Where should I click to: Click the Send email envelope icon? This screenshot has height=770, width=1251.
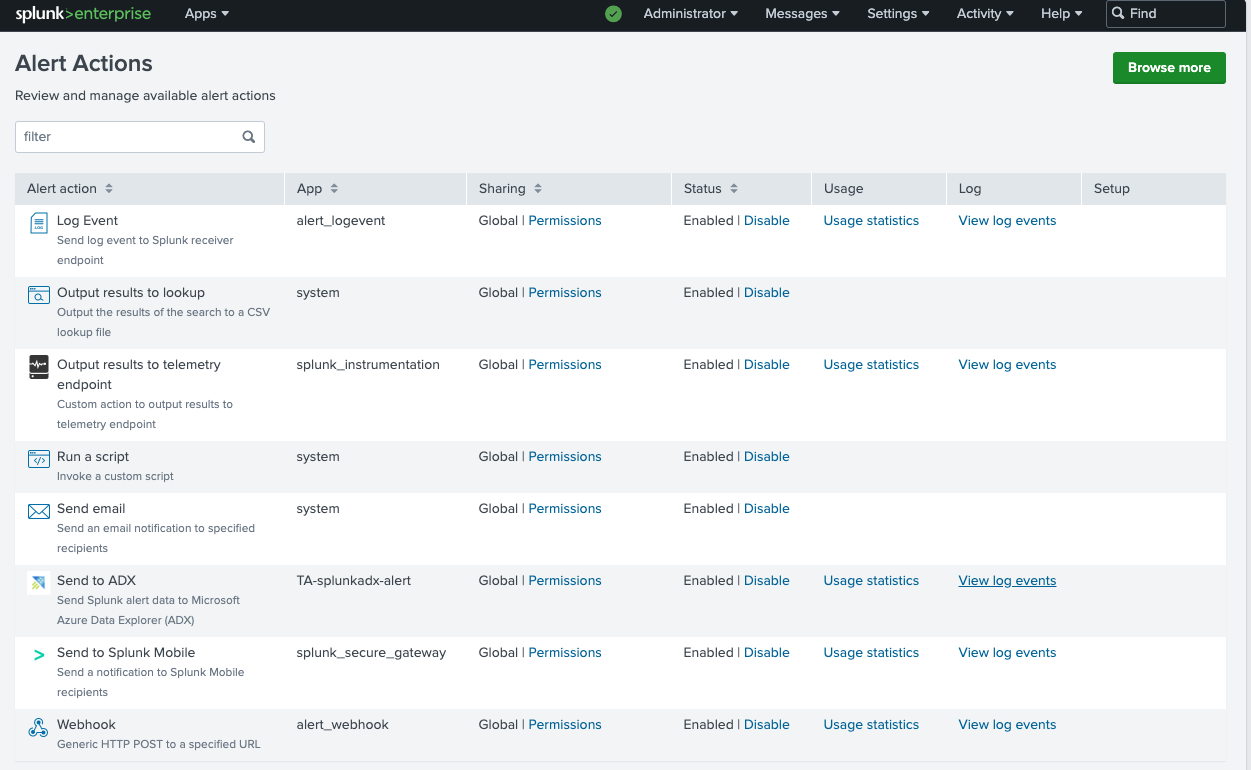(x=38, y=511)
